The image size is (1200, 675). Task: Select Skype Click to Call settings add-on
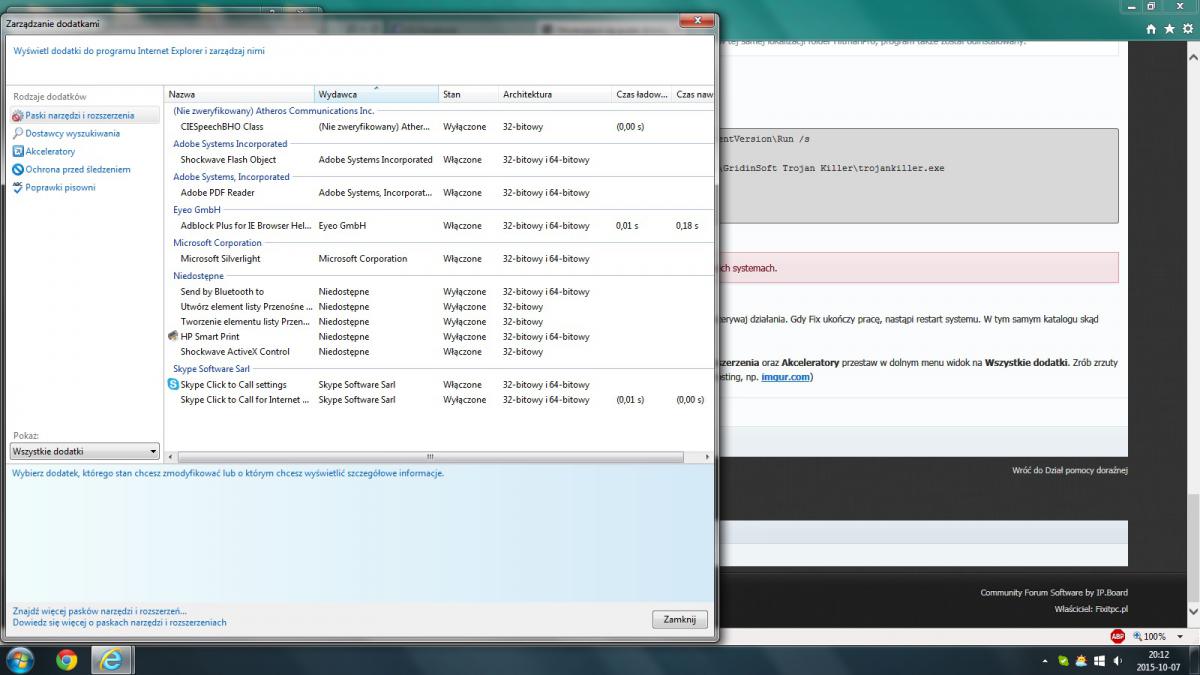[x=439, y=385]
